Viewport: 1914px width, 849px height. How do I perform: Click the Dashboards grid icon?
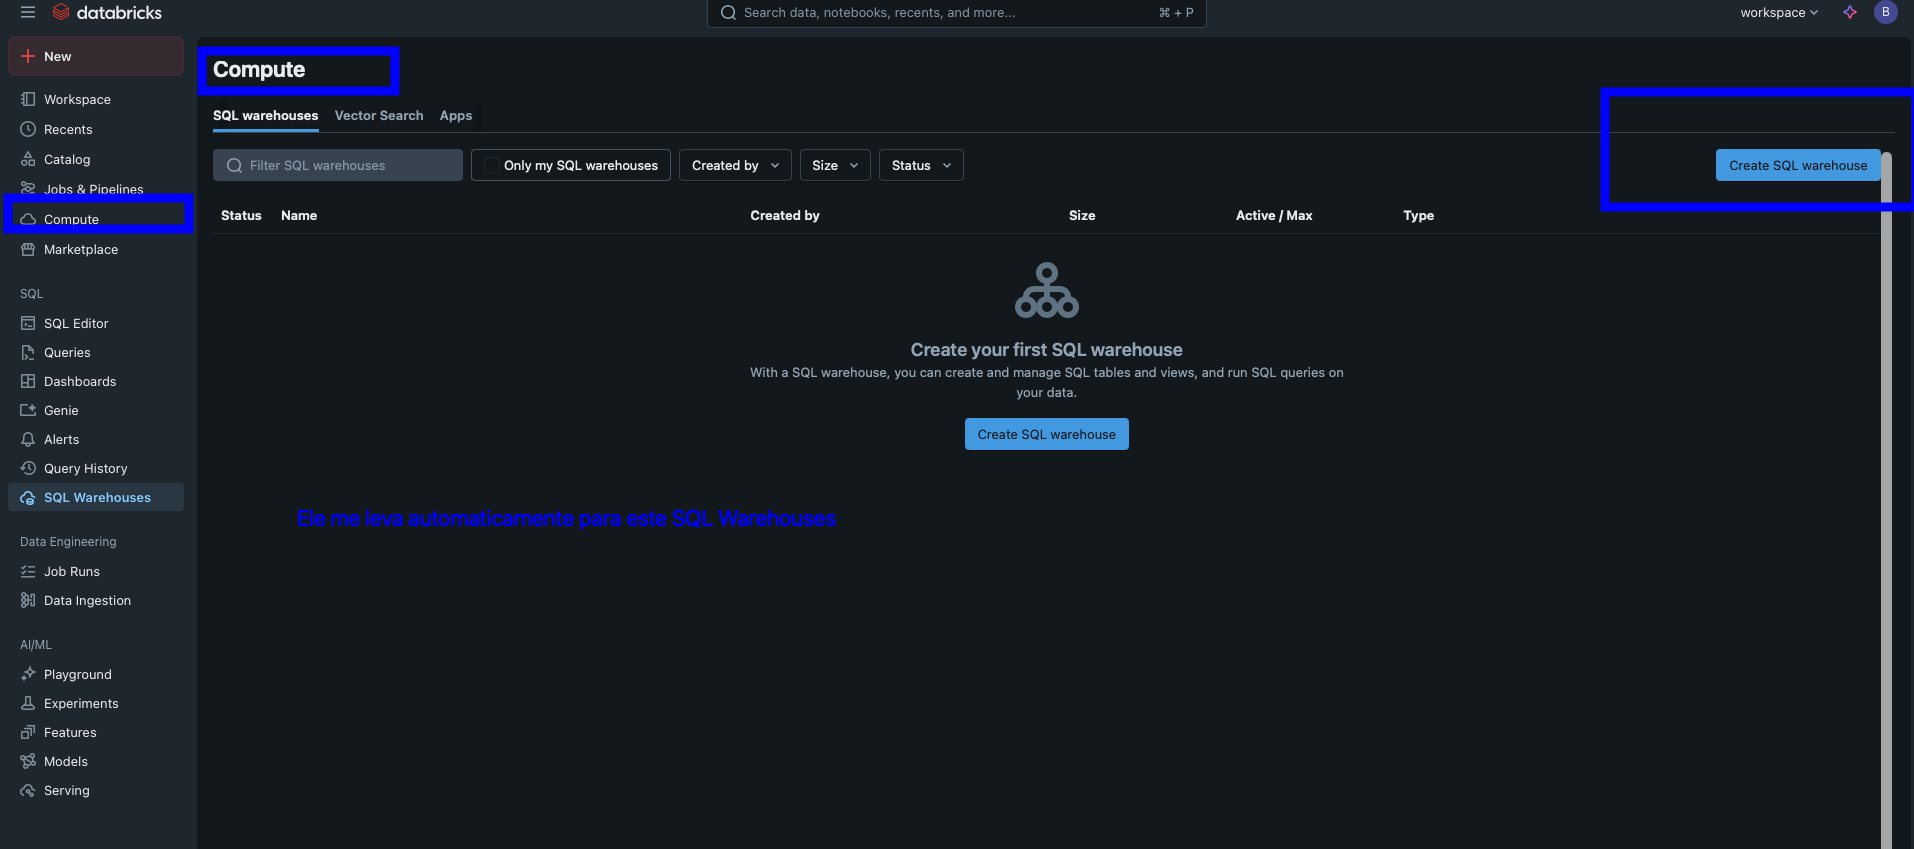click(28, 381)
